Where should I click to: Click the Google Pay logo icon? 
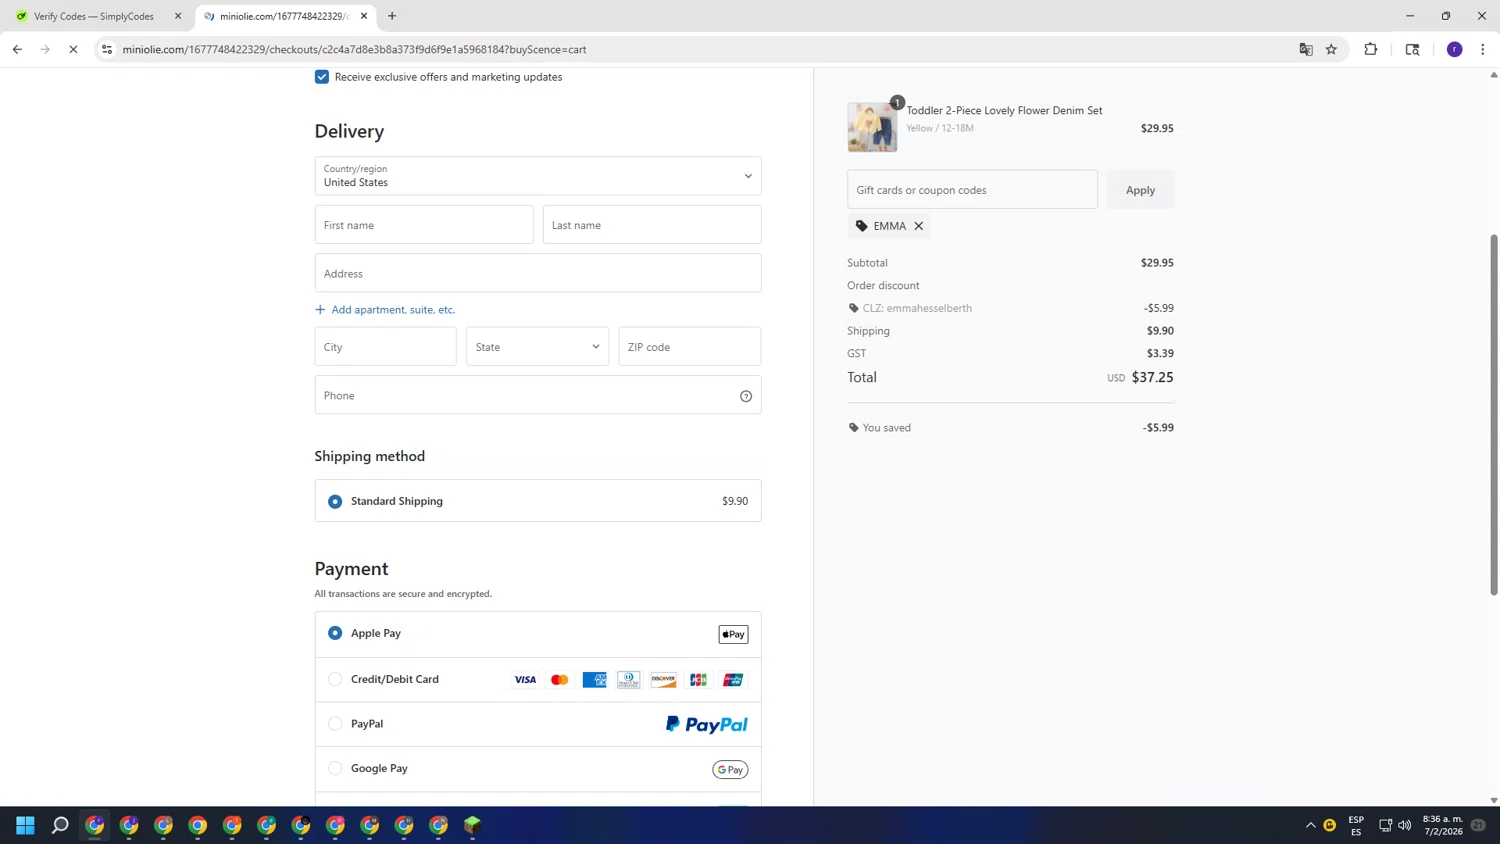730,769
